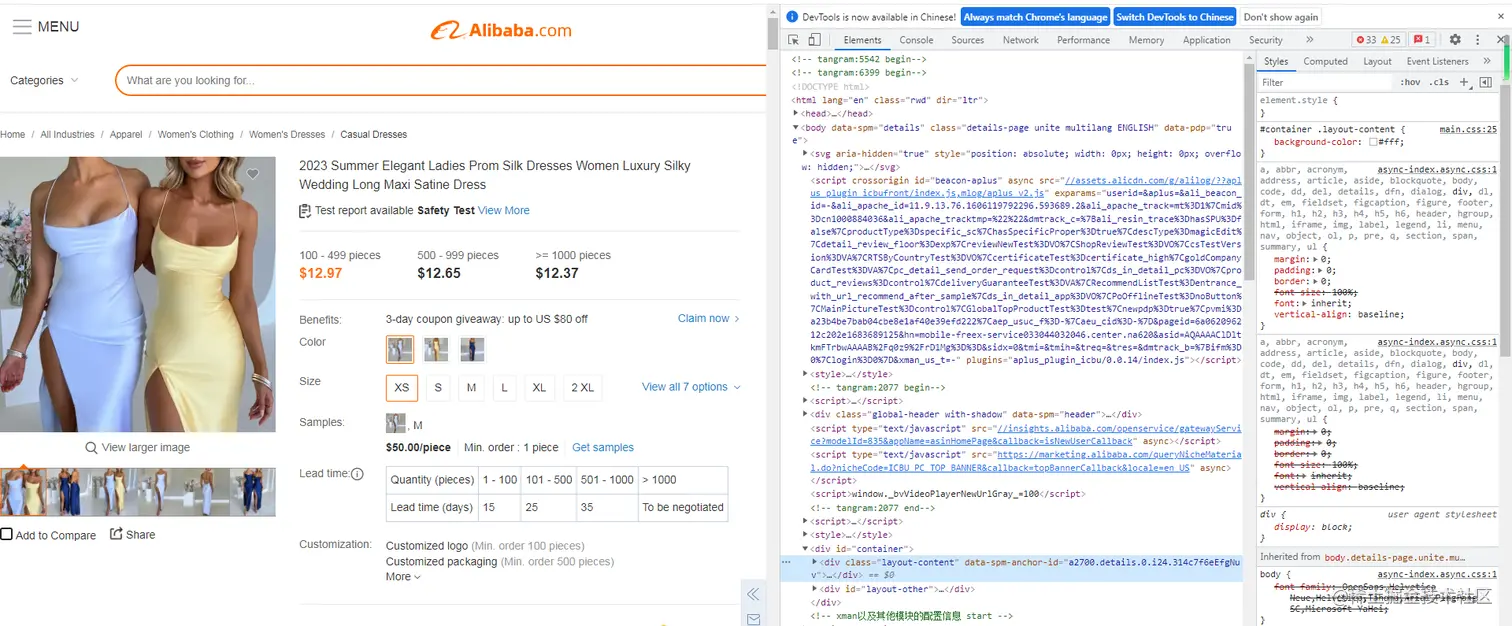Select size L option
Screen dimensions: 1512x626
(x=505, y=387)
